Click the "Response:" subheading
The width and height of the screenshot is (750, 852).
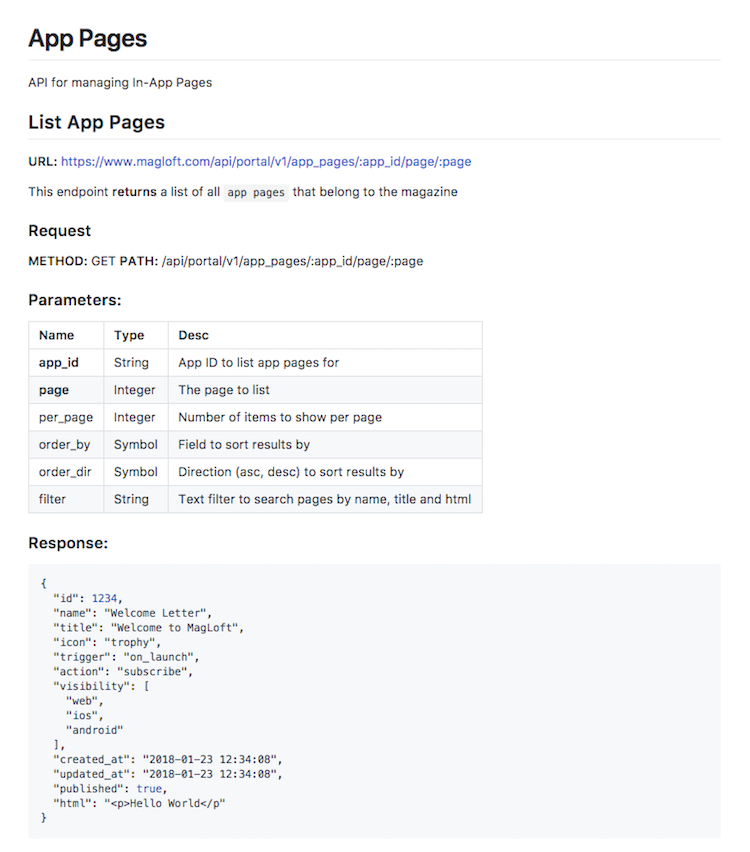click(68, 543)
